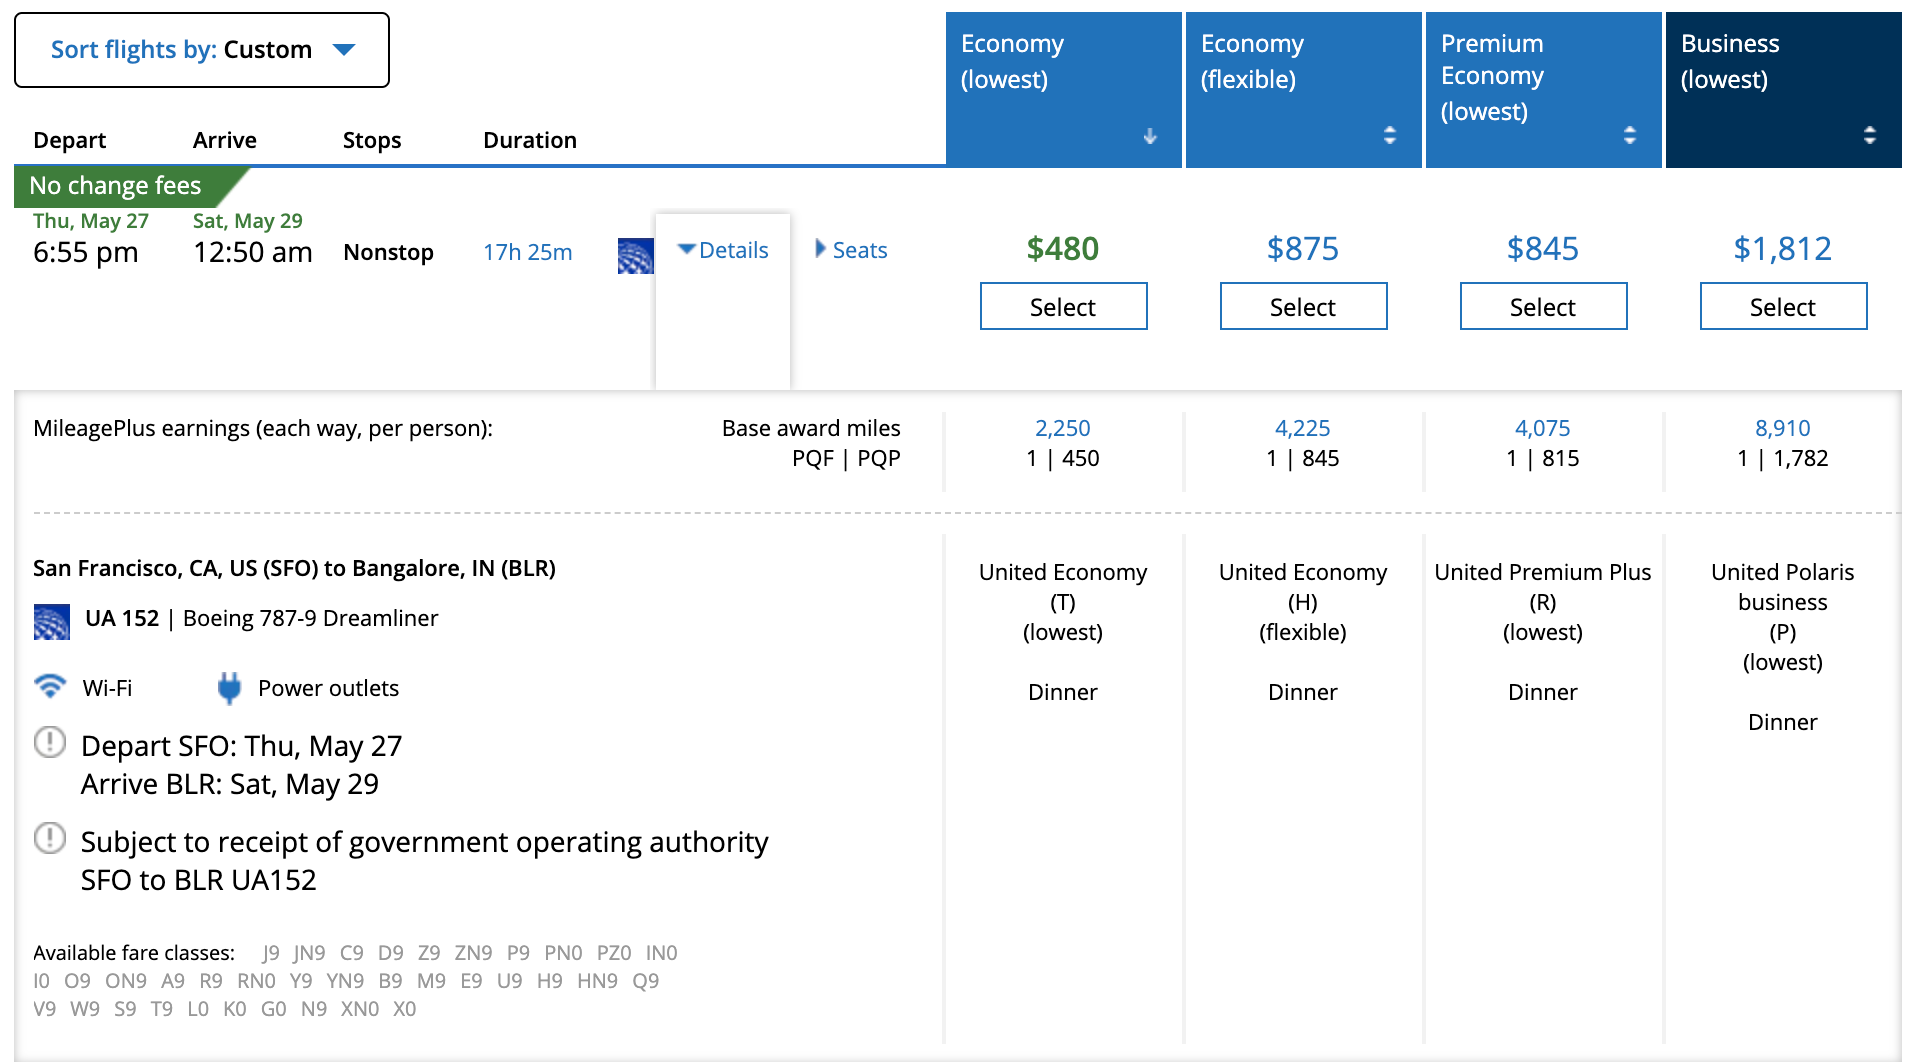Sort by Business (lowest) column arrows
Viewport: 1912px width, 1062px height.
click(x=1869, y=135)
